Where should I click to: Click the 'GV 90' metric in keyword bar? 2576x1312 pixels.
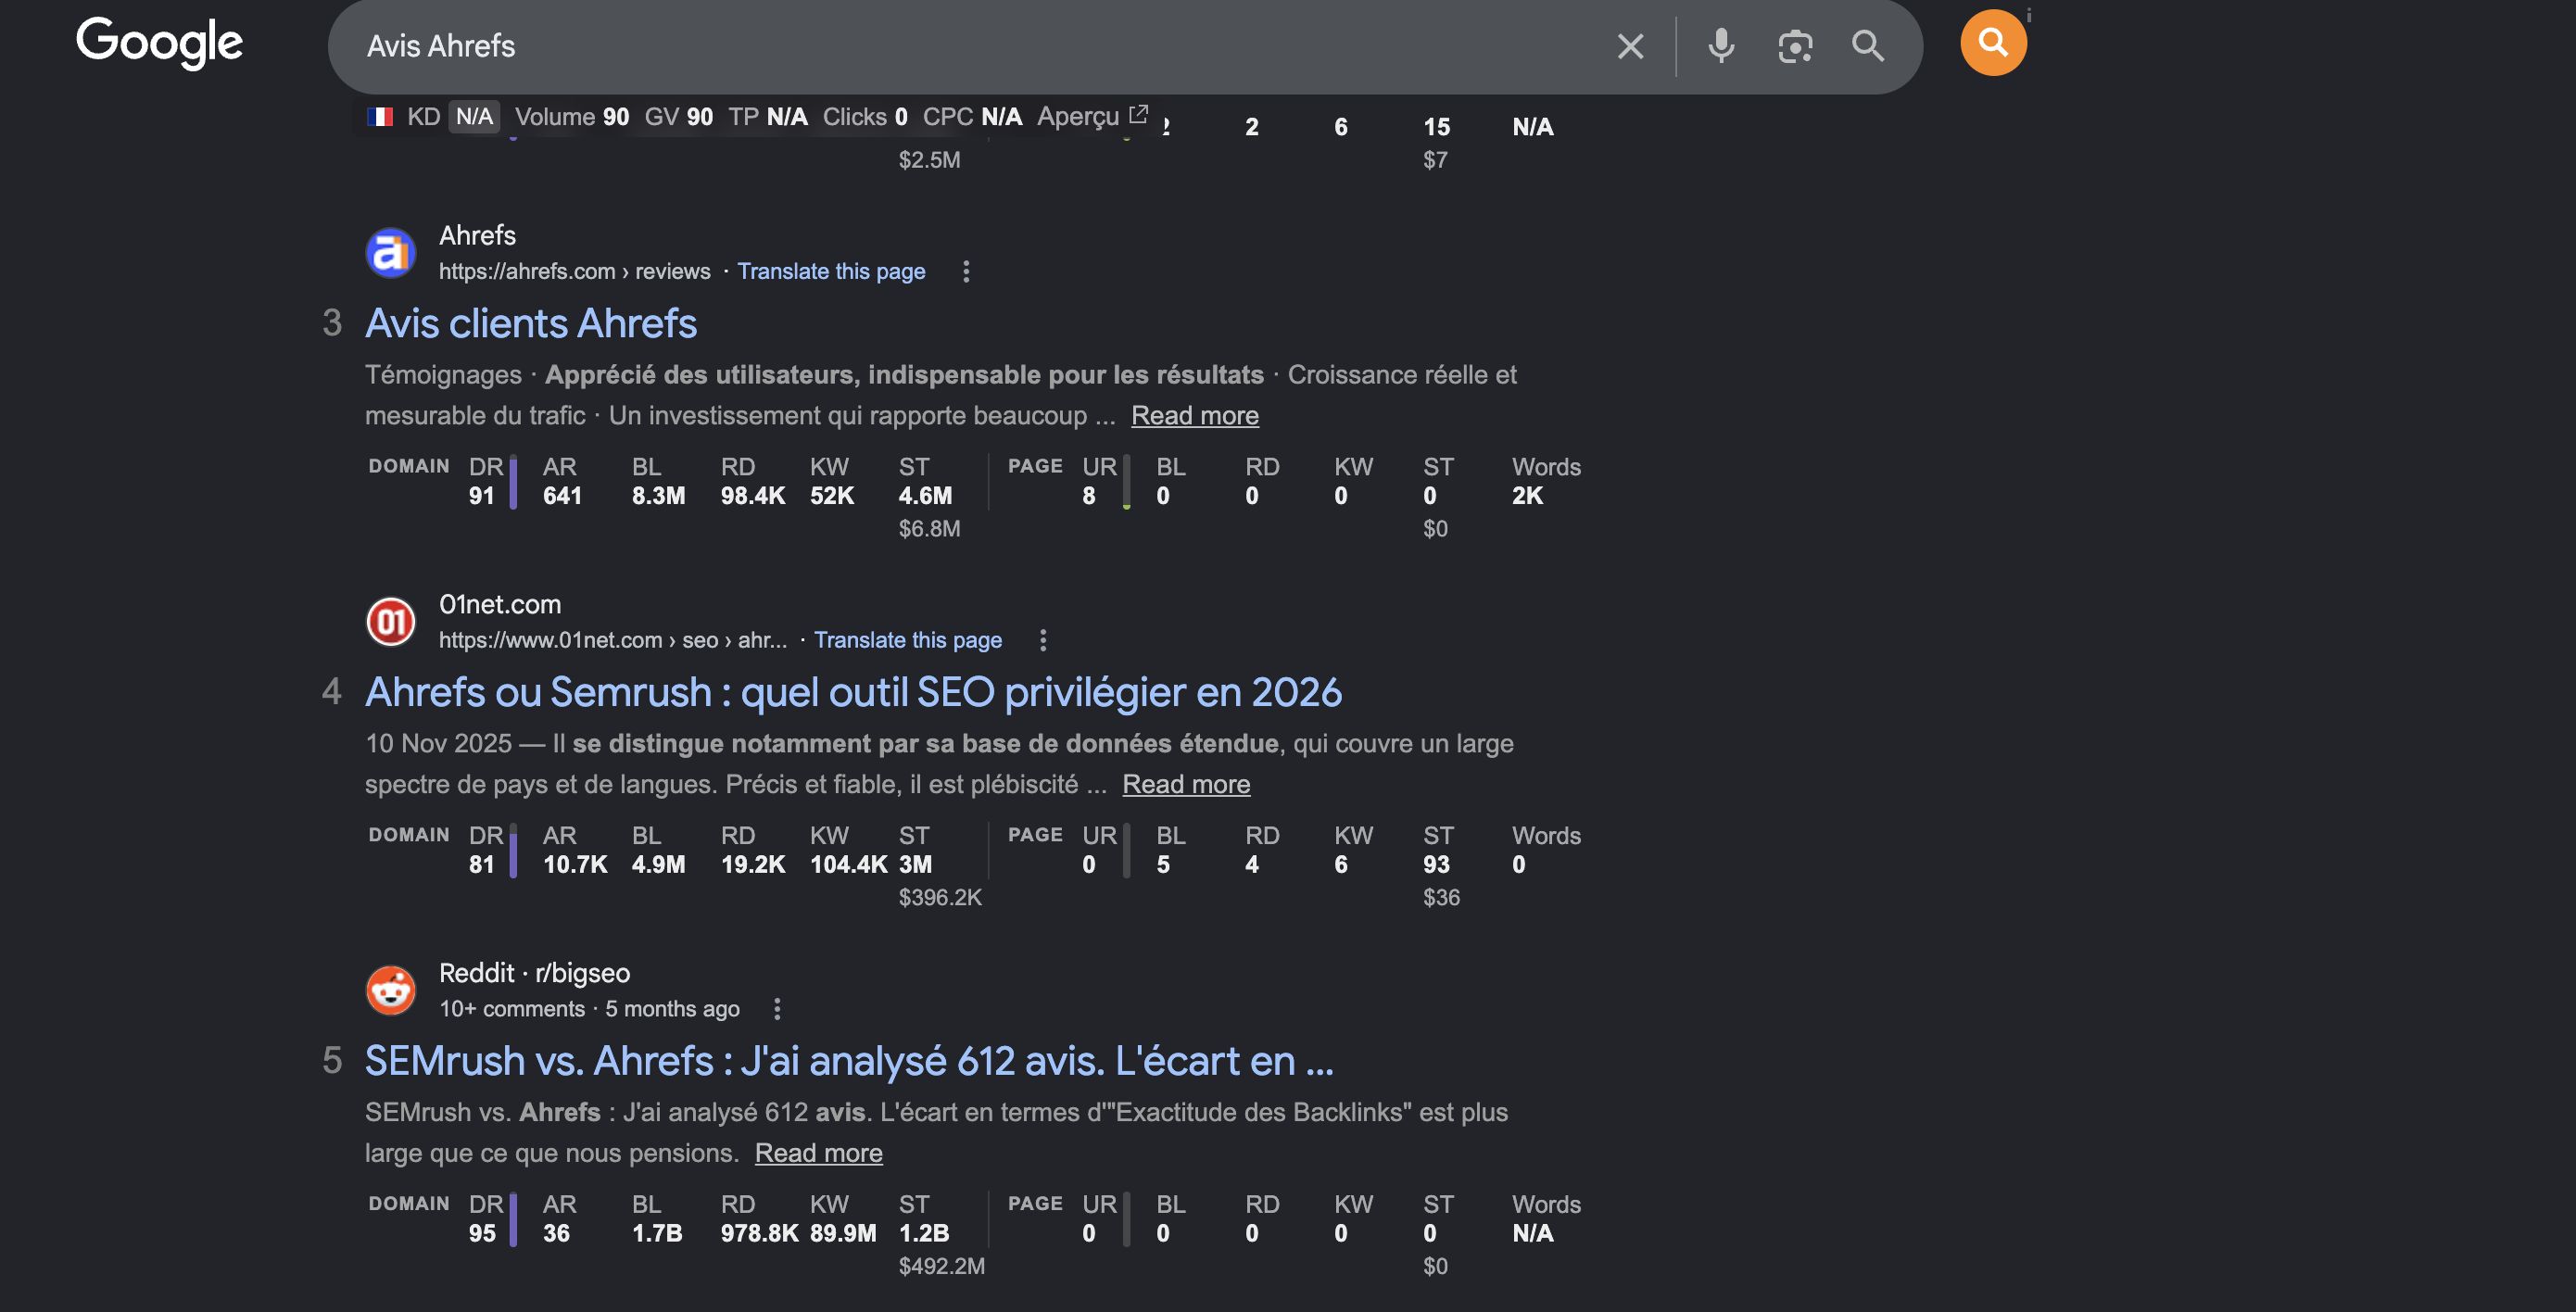coord(679,117)
